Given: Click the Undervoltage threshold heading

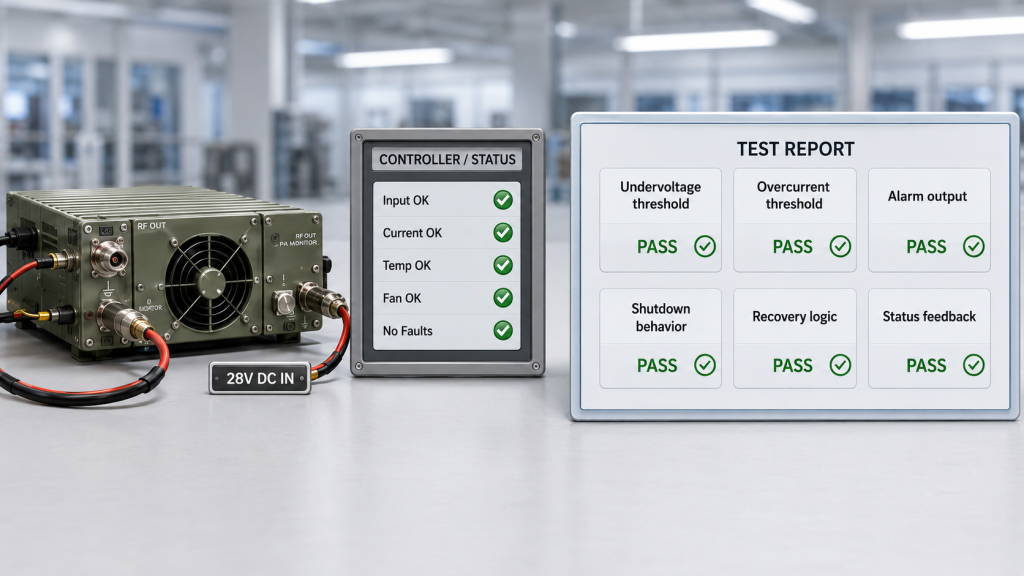Looking at the screenshot, I should (x=660, y=195).
